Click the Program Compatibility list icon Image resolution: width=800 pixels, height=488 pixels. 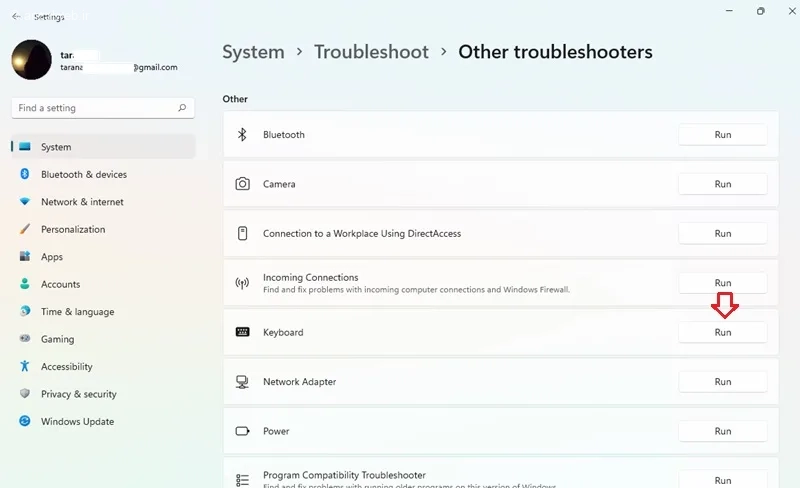242,480
